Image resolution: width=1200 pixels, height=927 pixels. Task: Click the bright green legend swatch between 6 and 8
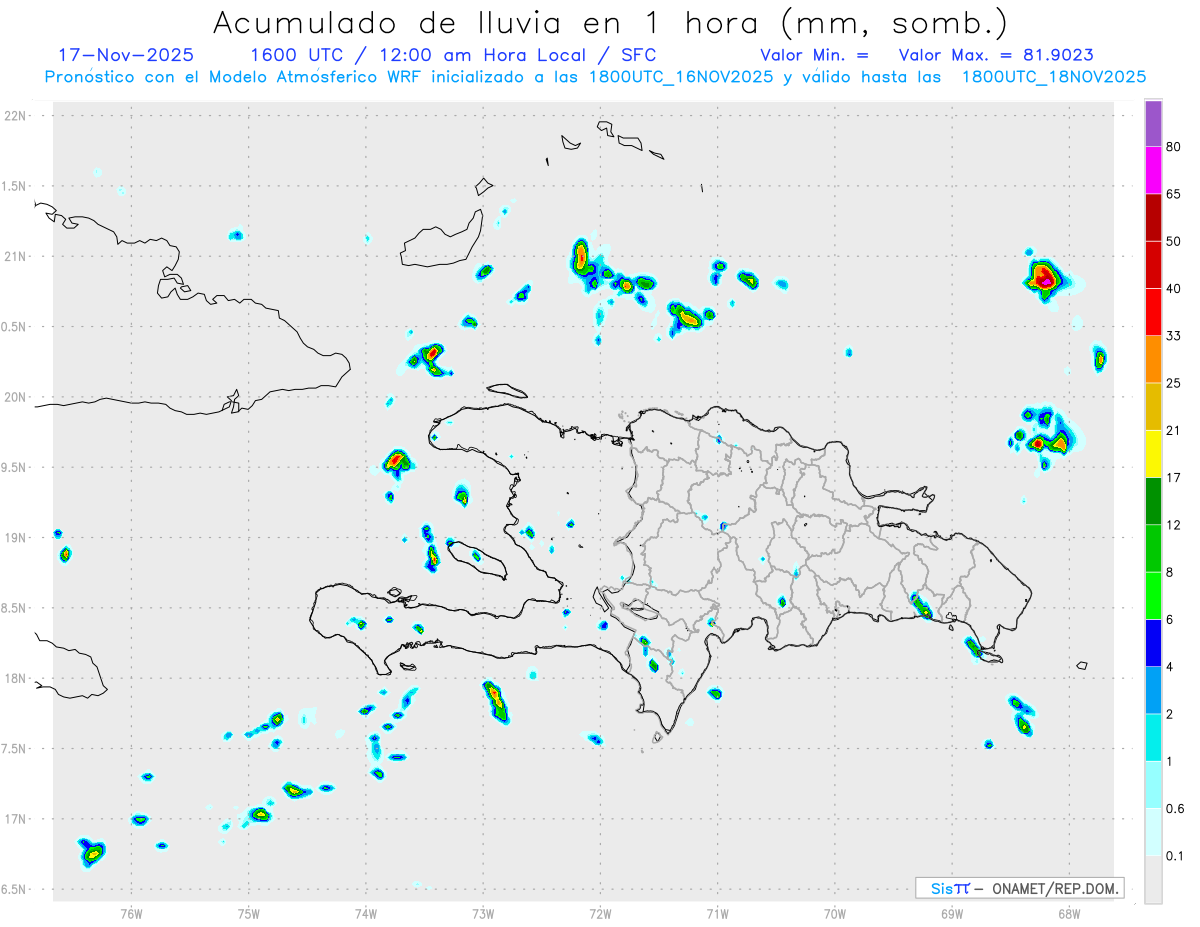[x=1153, y=596]
